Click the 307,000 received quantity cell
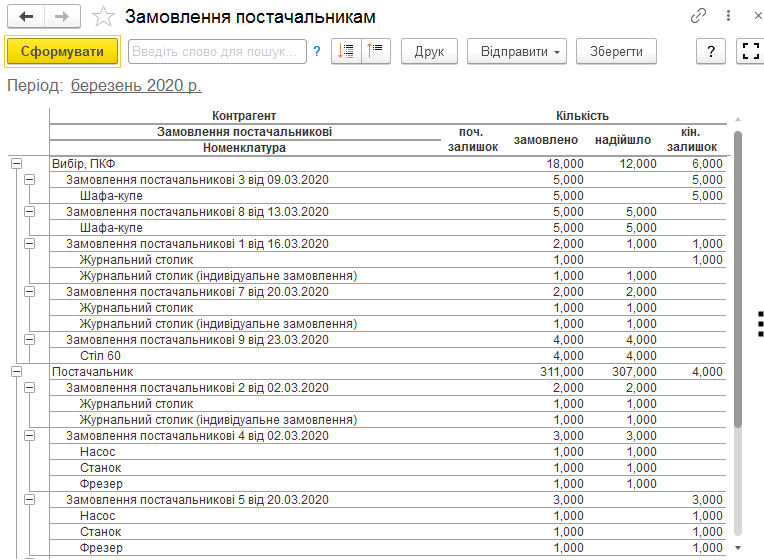This screenshot has width=764, height=560. [634, 371]
